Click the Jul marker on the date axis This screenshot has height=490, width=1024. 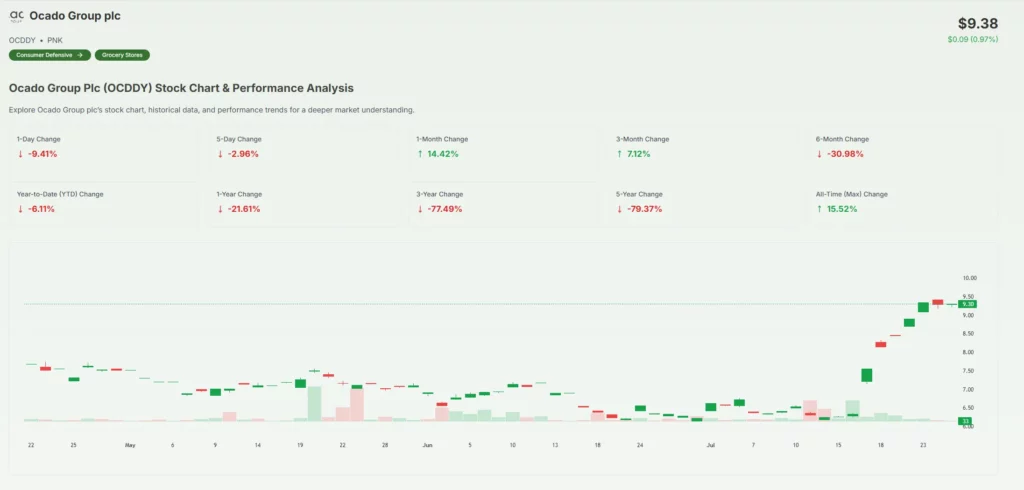click(x=711, y=443)
